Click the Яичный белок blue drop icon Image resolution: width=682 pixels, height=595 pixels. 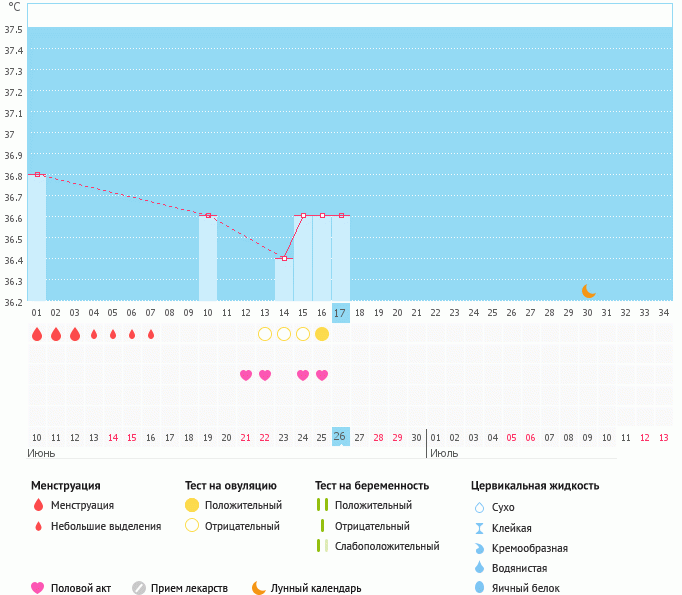[x=480, y=588]
